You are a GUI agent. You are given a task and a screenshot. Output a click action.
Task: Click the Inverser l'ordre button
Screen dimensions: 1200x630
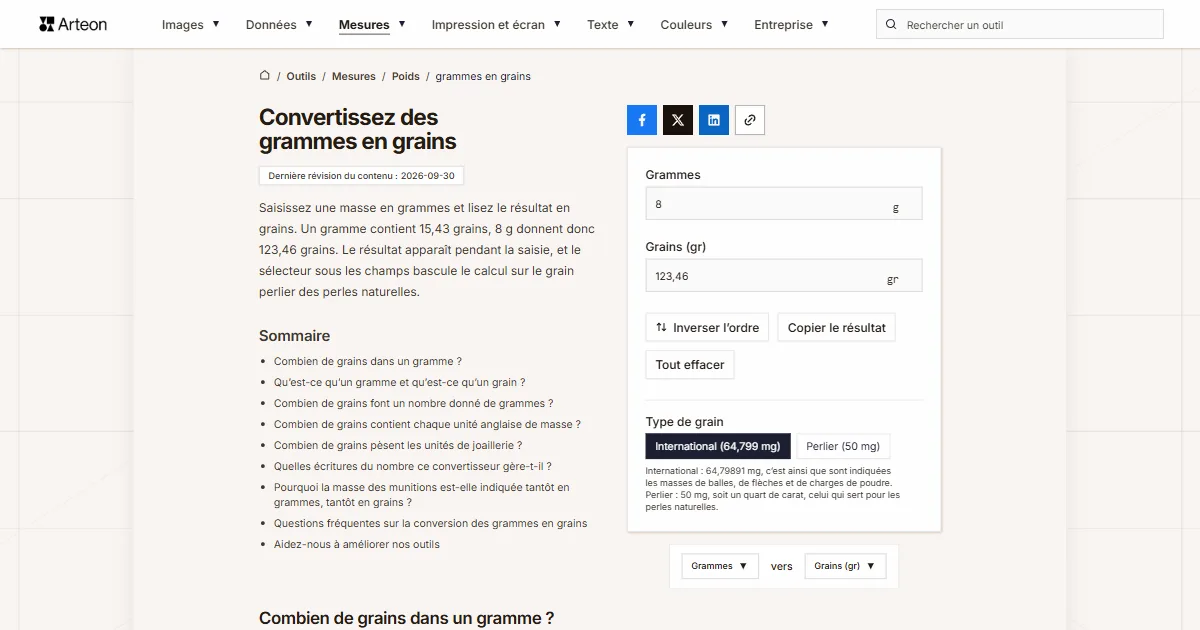[x=707, y=328]
